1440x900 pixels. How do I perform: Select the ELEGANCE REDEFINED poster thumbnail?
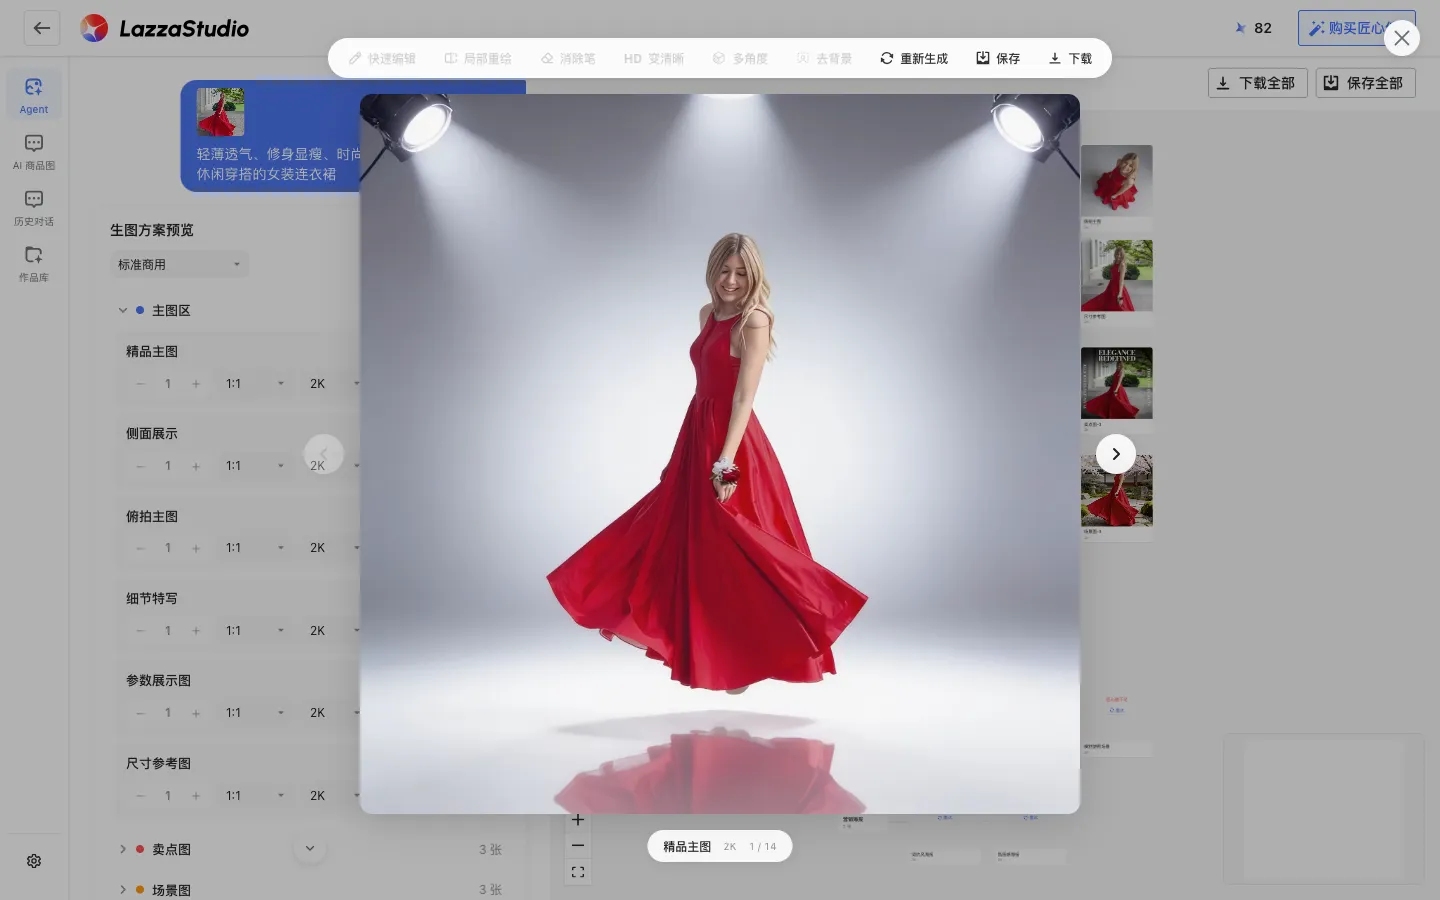(1117, 383)
